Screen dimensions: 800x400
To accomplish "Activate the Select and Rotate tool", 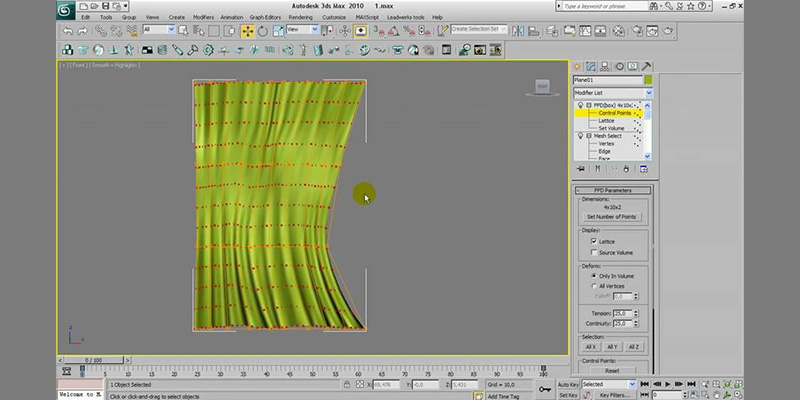I will [263, 31].
